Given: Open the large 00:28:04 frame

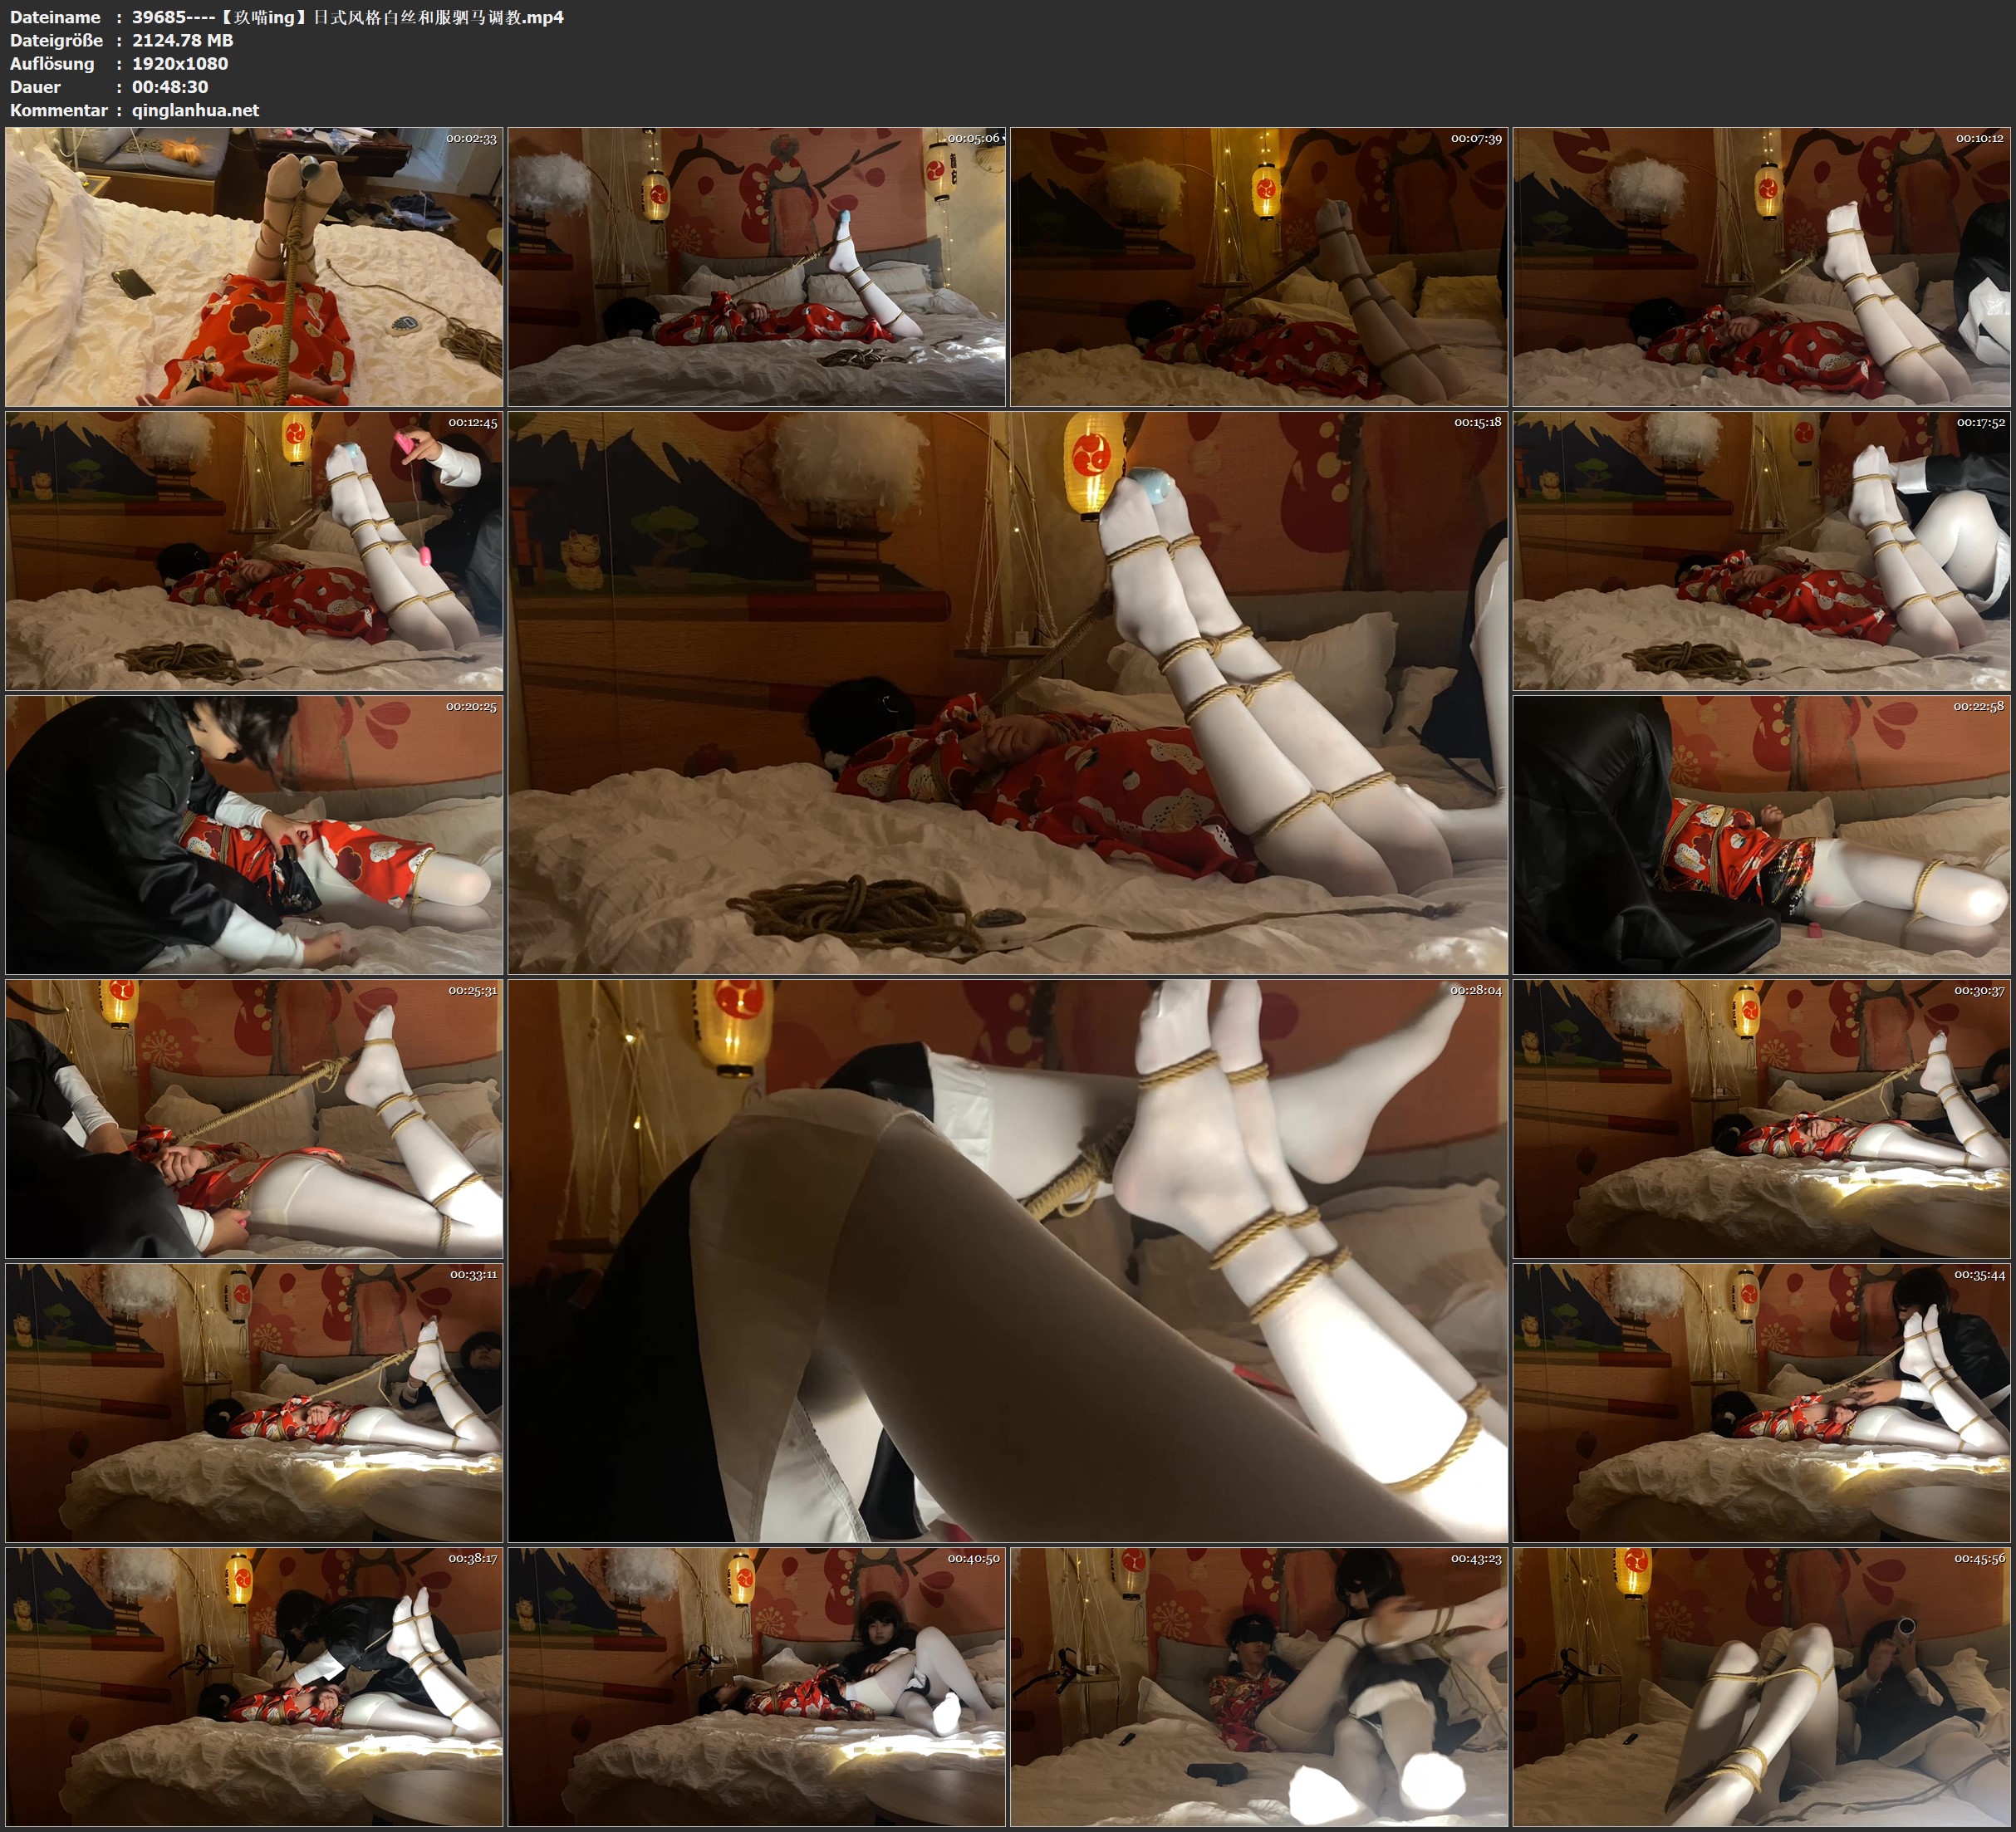Looking at the screenshot, I should coord(1007,1260).
